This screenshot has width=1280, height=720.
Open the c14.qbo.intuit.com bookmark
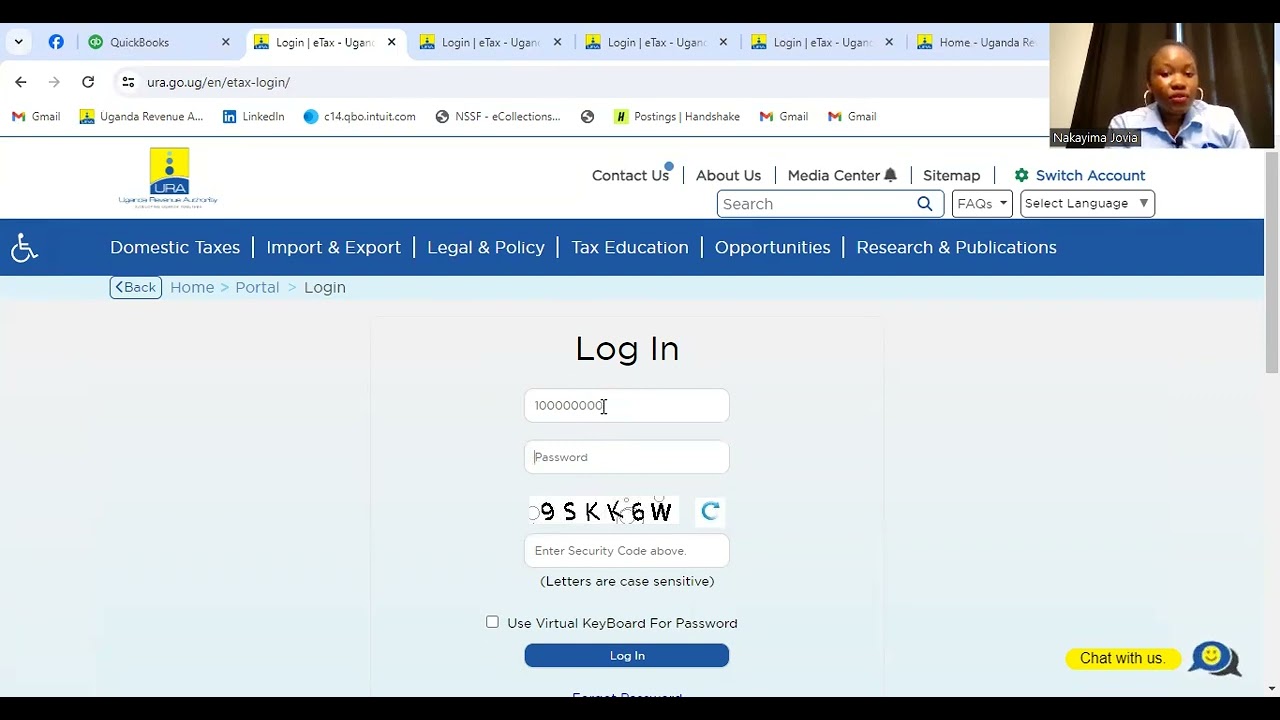point(359,117)
